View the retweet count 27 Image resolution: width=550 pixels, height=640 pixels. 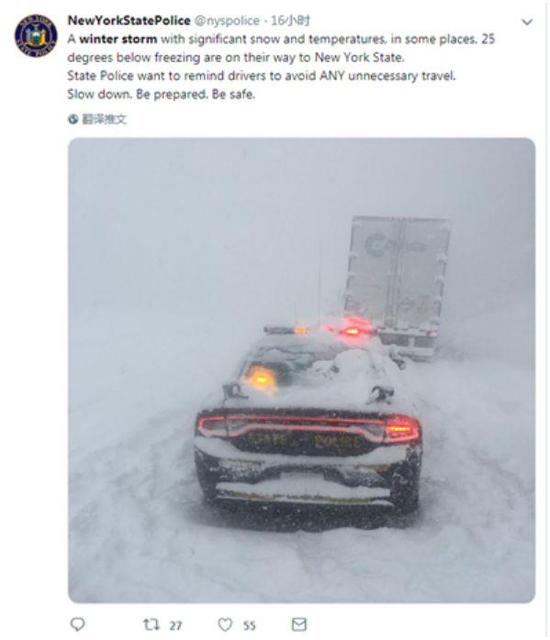coord(176,625)
